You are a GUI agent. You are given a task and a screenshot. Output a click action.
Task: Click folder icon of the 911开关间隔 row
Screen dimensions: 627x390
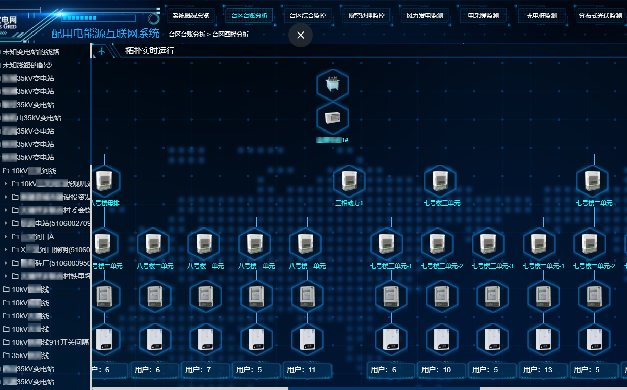(x=6, y=342)
